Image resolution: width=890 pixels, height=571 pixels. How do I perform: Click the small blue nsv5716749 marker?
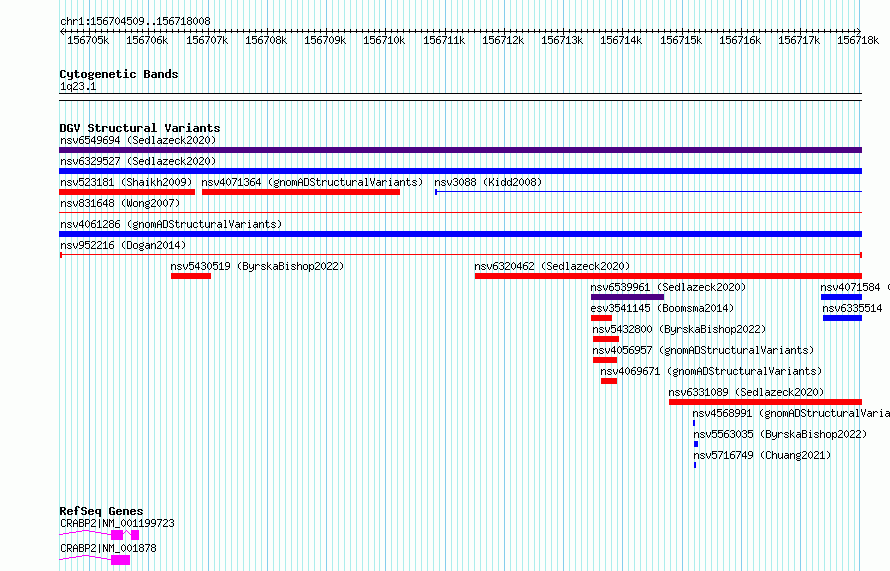(695, 465)
